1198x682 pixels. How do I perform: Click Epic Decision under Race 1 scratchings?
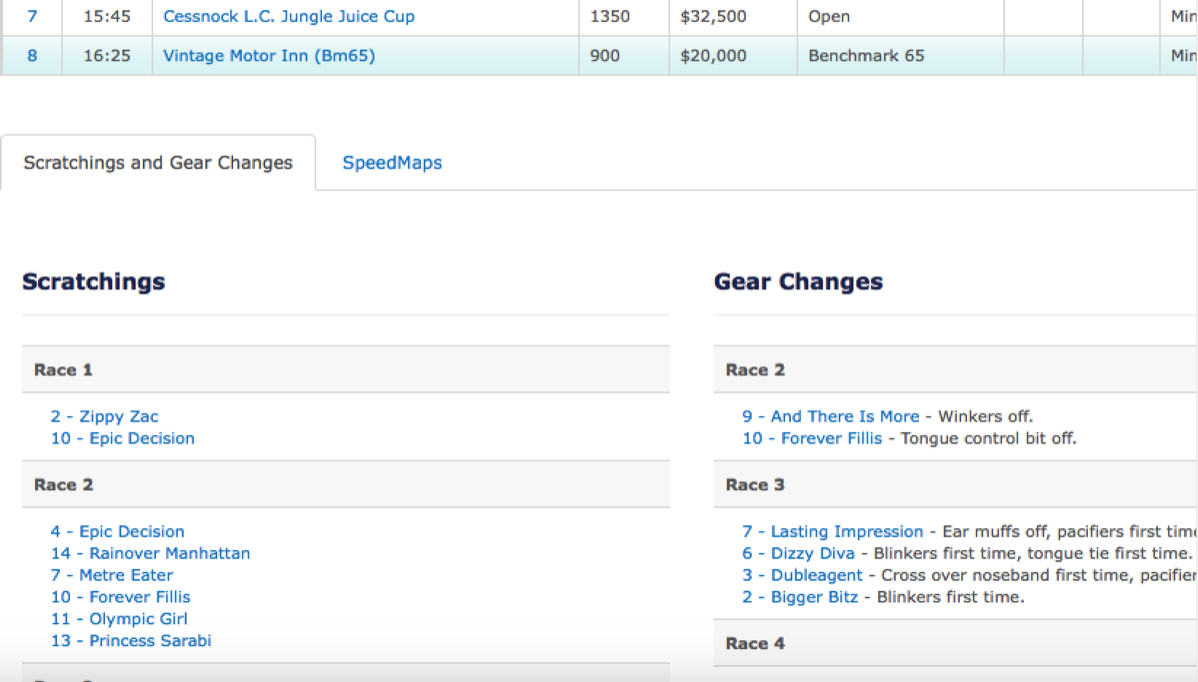[x=123, y=439]
